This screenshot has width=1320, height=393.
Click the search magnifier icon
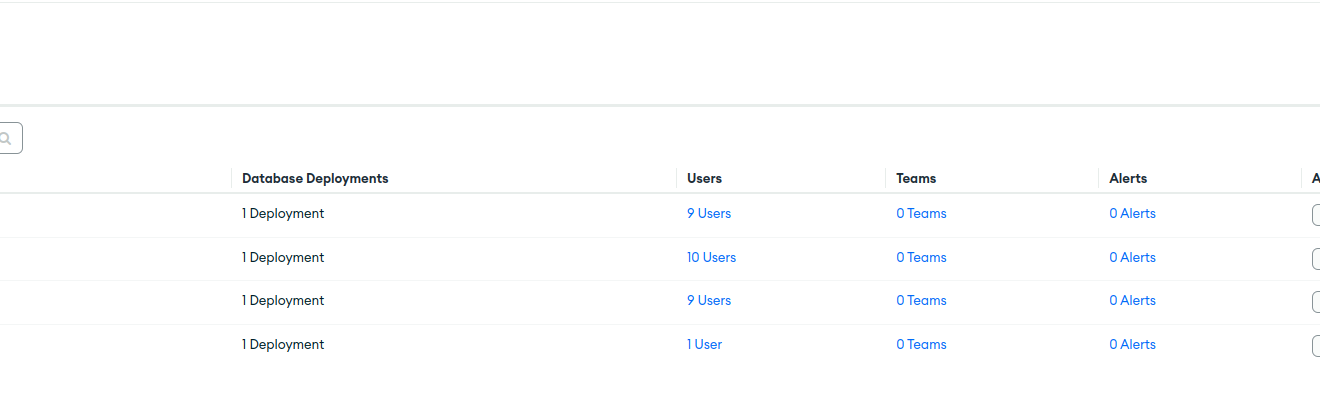[5, 139]
